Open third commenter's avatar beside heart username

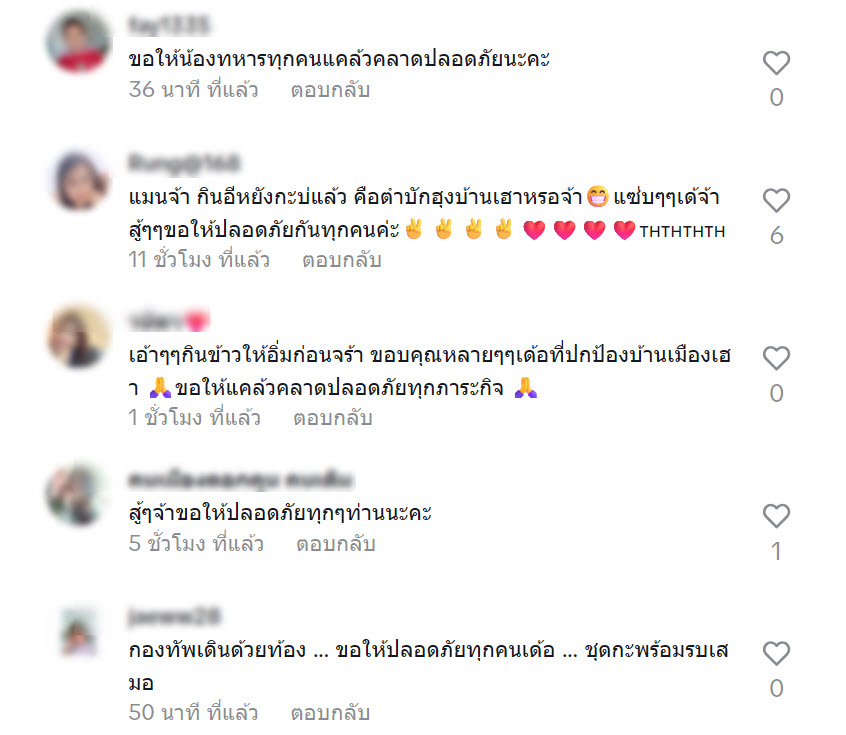coord(79,337)
